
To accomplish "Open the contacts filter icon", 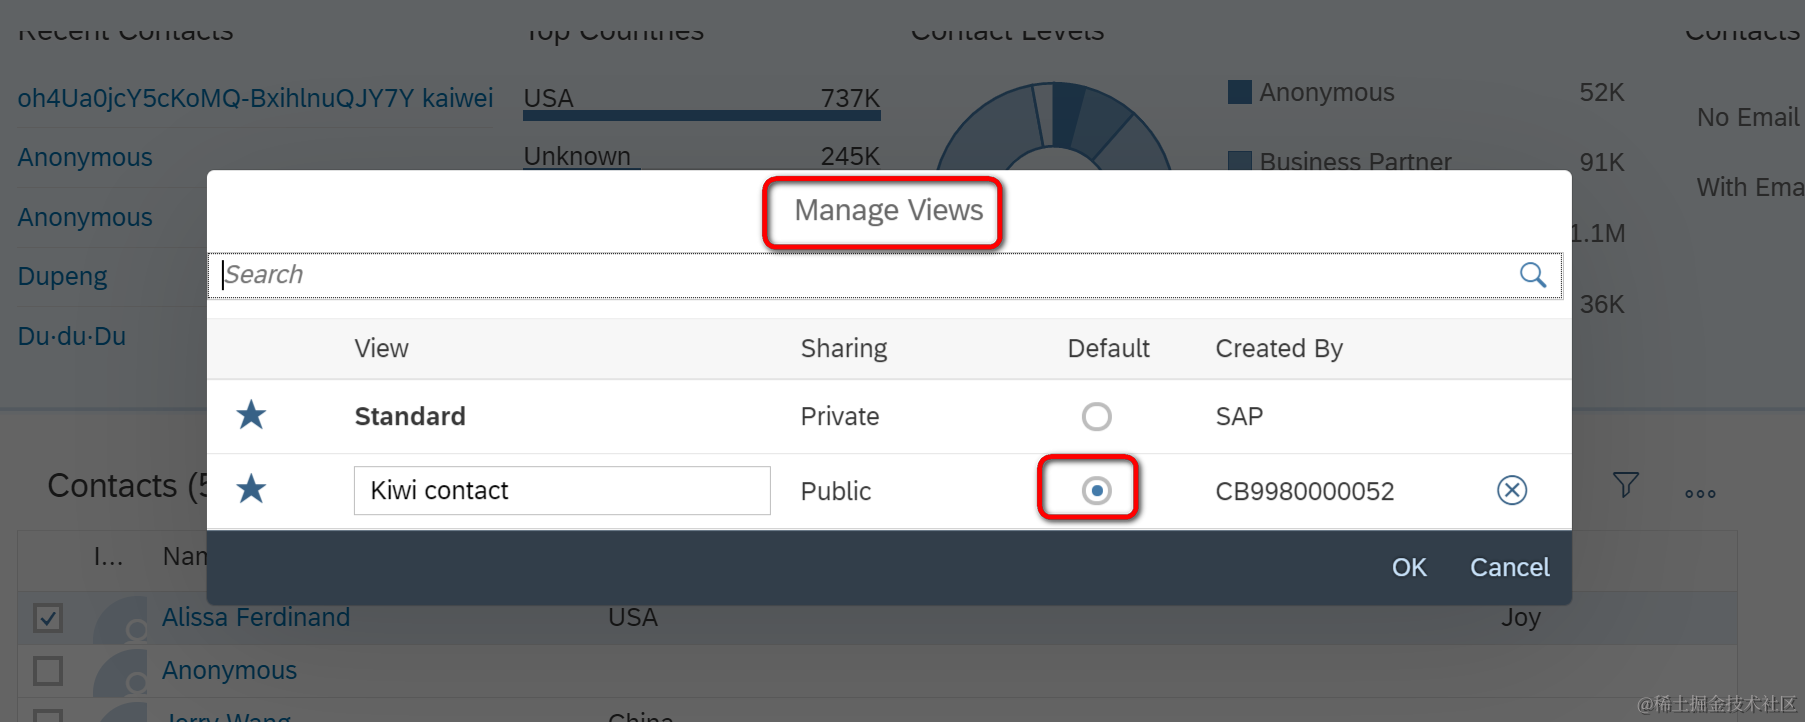I will pos(1626,486).
